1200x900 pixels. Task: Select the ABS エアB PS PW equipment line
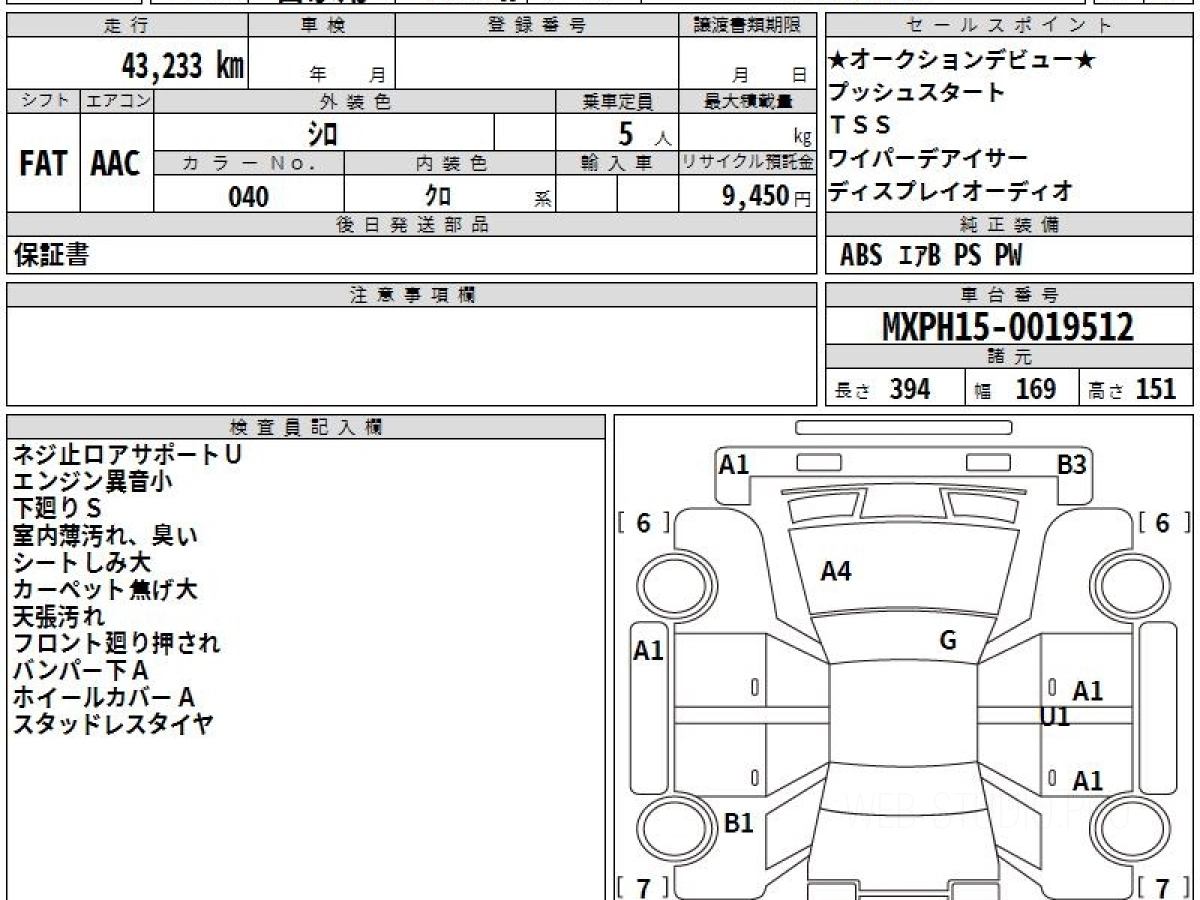coord(931,256)
